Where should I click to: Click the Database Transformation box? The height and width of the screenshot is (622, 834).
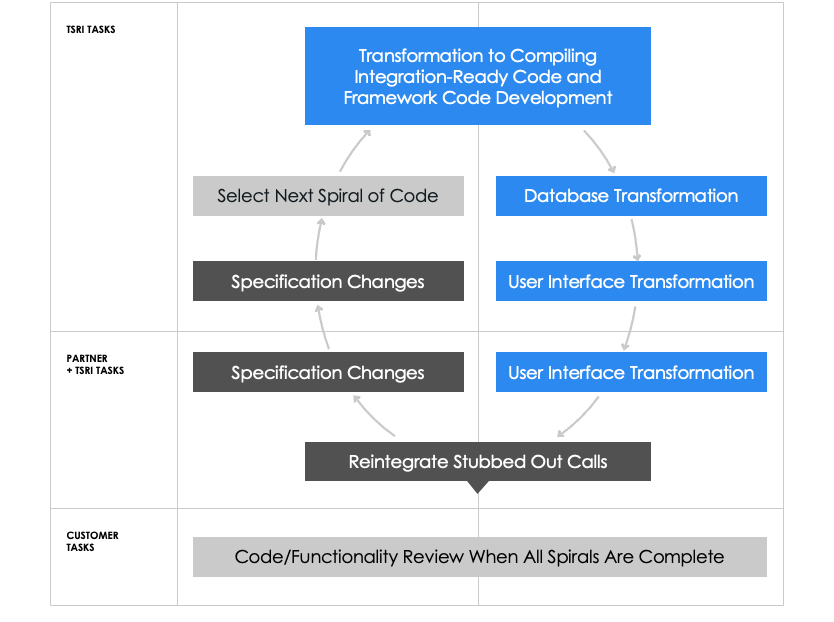click(631, 196)
